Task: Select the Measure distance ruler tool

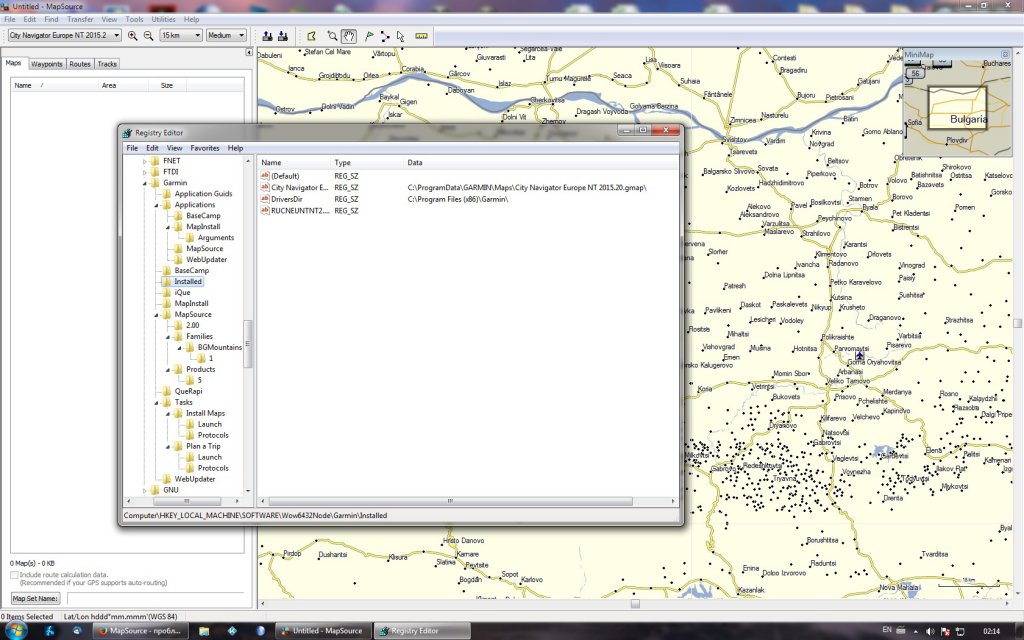Action: pos(421,36)
